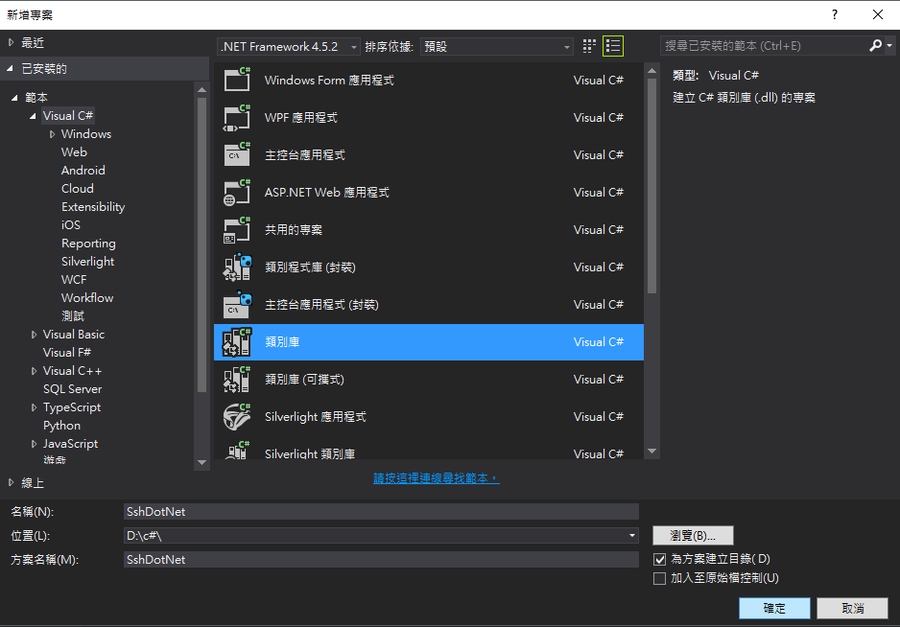900x627 pixels.
Task: Click the WPF application template icon
Action: coord(237,117)
